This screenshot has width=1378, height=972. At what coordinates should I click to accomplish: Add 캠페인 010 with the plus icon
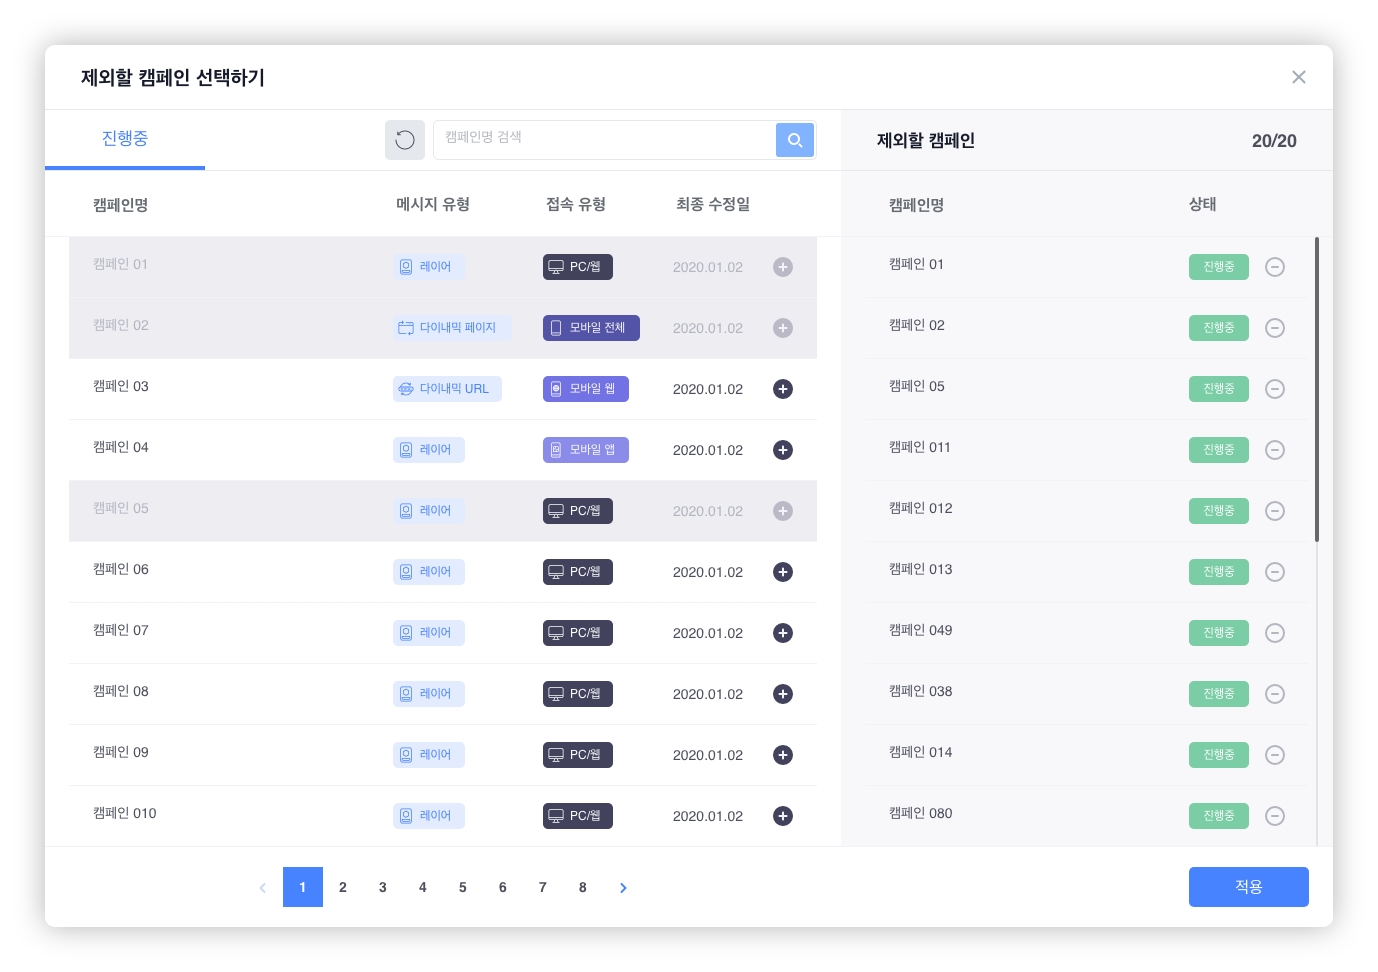click(x=783, y=816)
